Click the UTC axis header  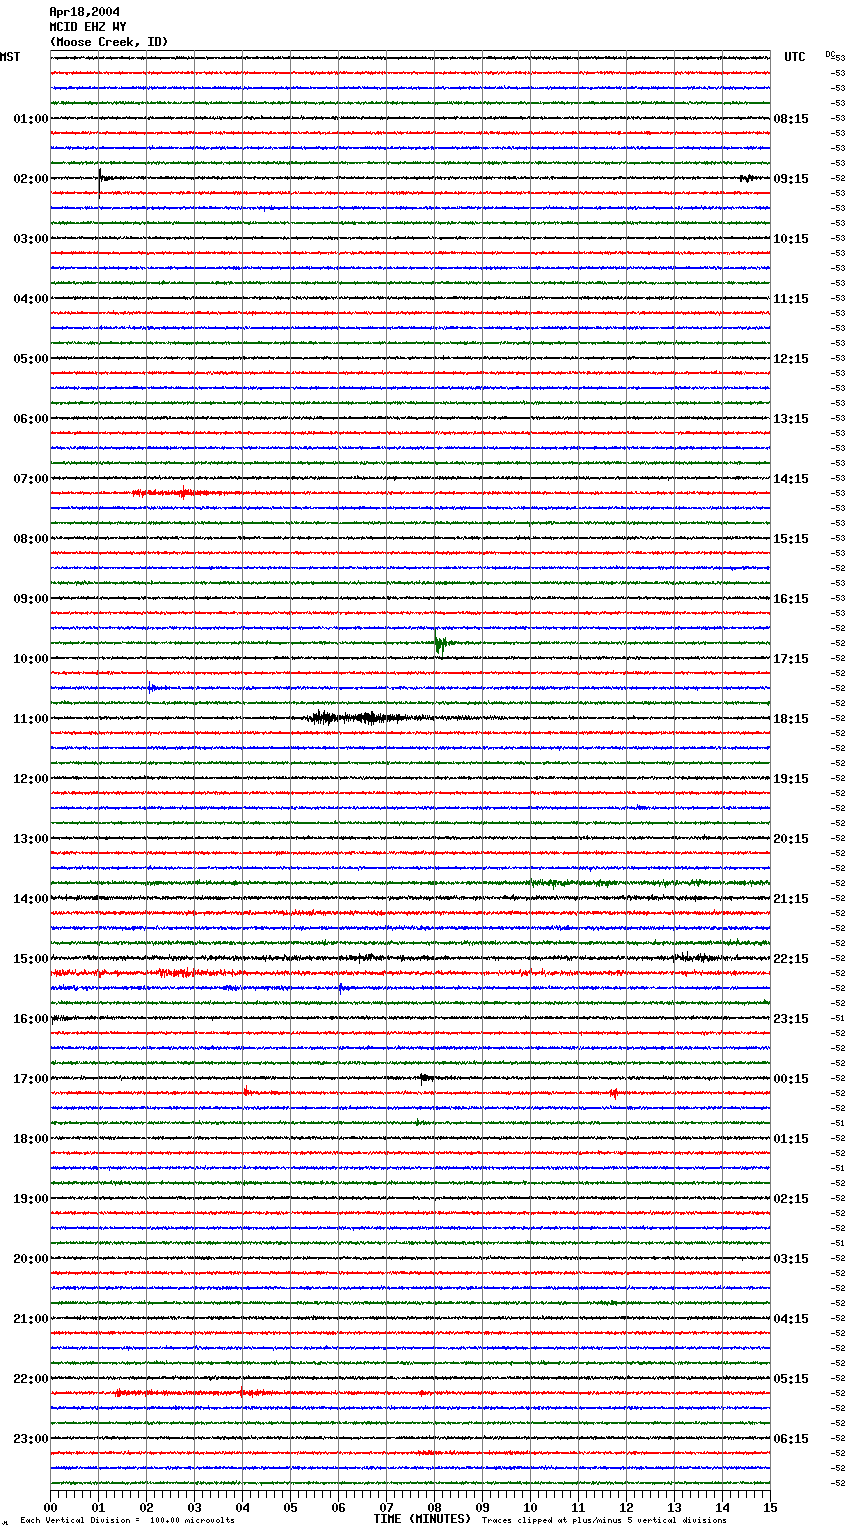pos(795,57)
